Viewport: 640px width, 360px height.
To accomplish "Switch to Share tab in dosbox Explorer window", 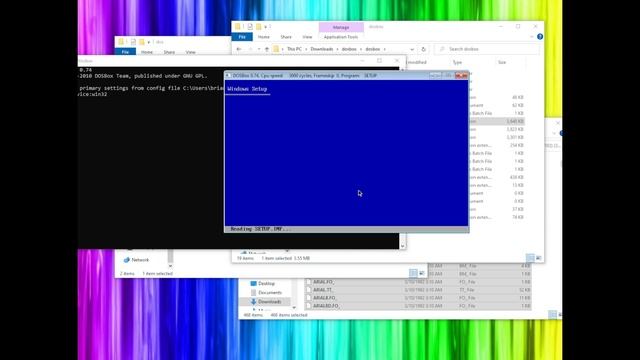I will pyautogui.click(x=286, y=37).
